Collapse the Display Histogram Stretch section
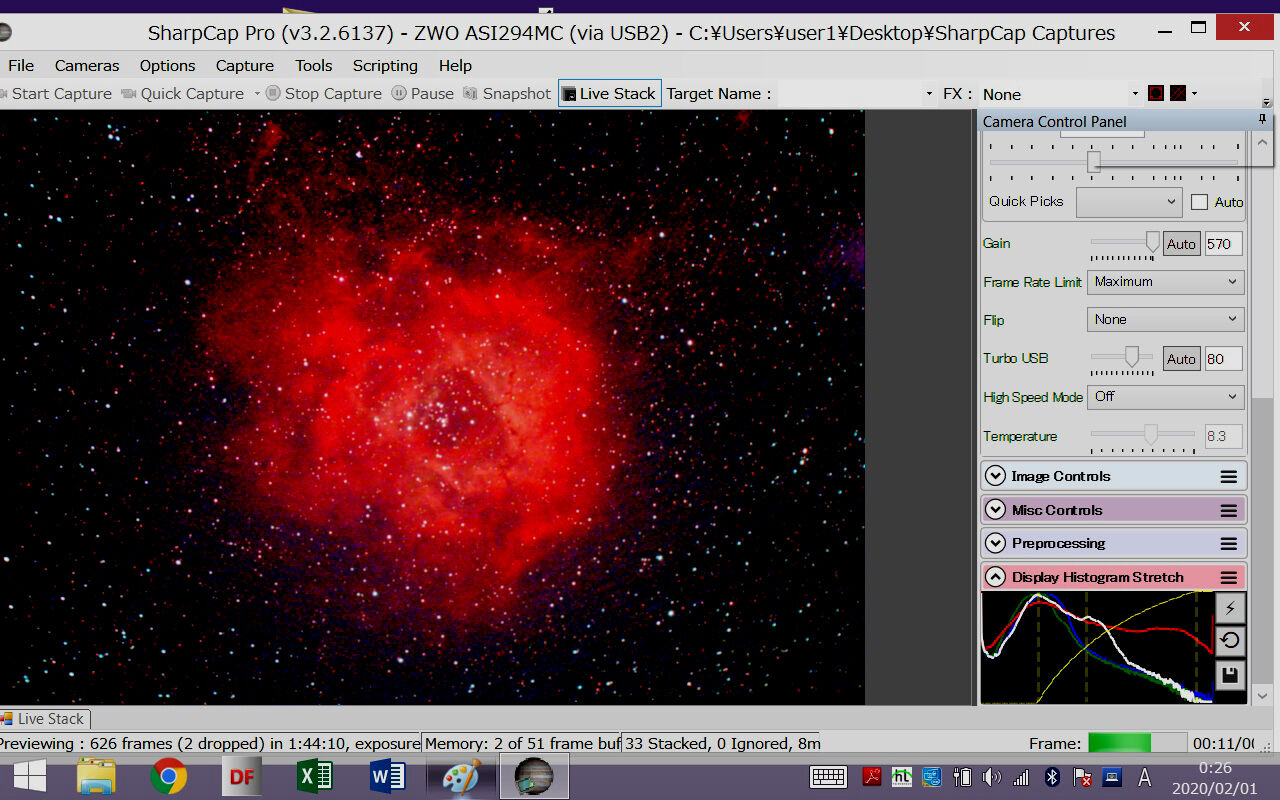Viewport: 1280px width, 800px height. click(995, 577)
